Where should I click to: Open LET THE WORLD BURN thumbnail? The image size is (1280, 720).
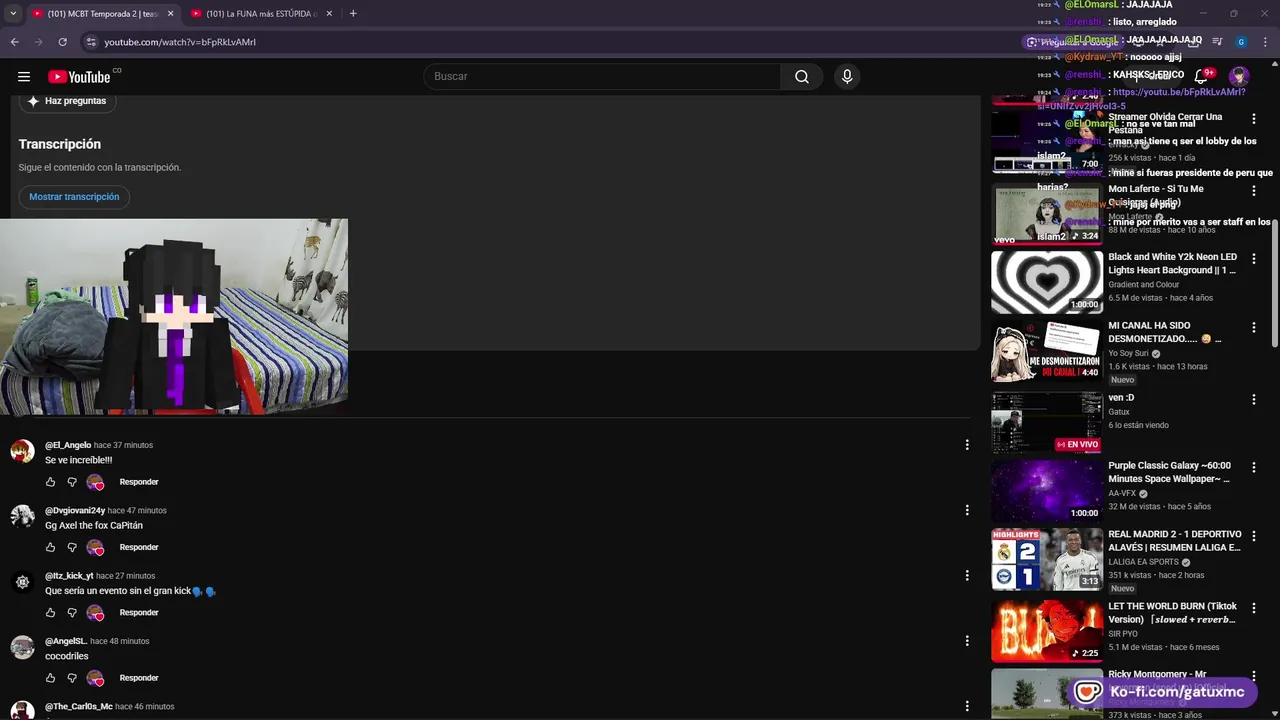1046,631
